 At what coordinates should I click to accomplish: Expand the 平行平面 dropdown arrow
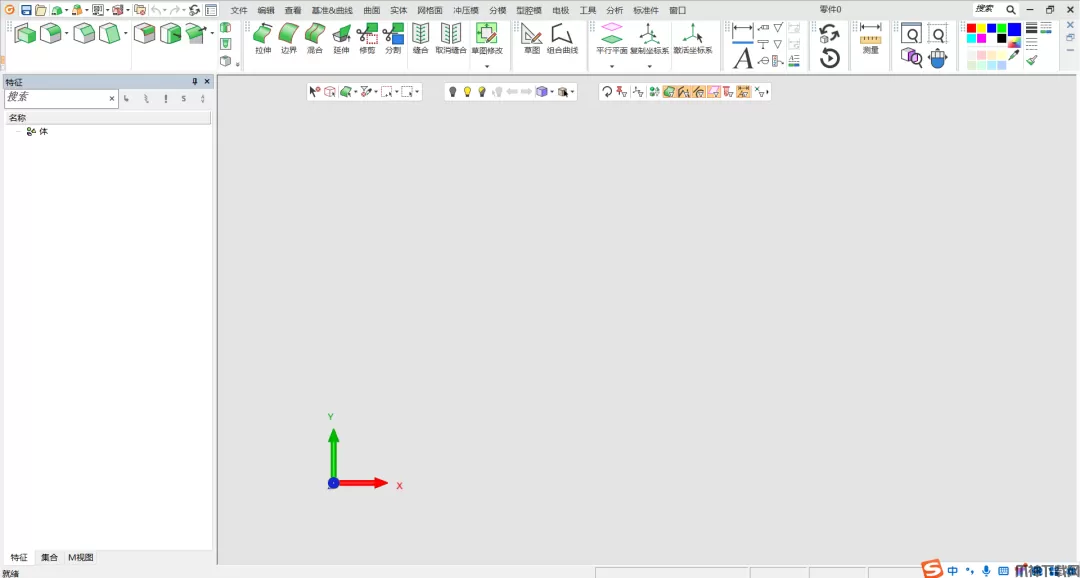612,66
